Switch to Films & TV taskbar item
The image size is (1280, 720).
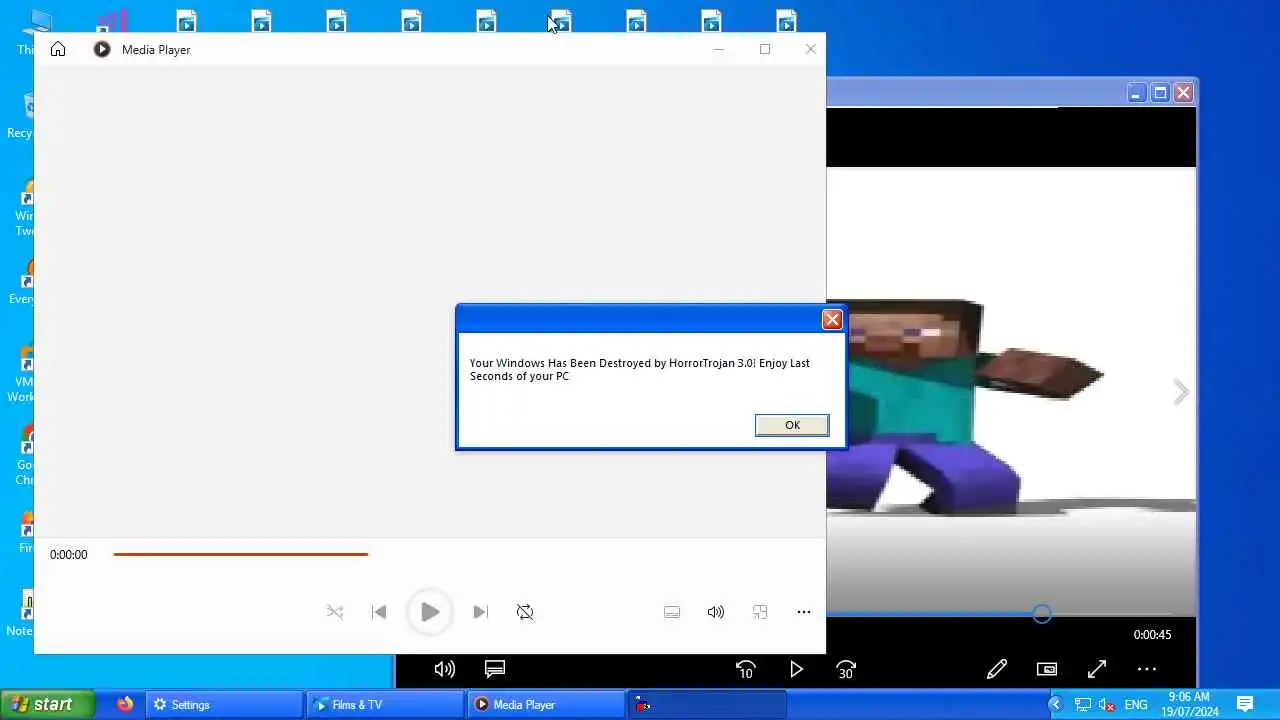[x=386, y=704]
